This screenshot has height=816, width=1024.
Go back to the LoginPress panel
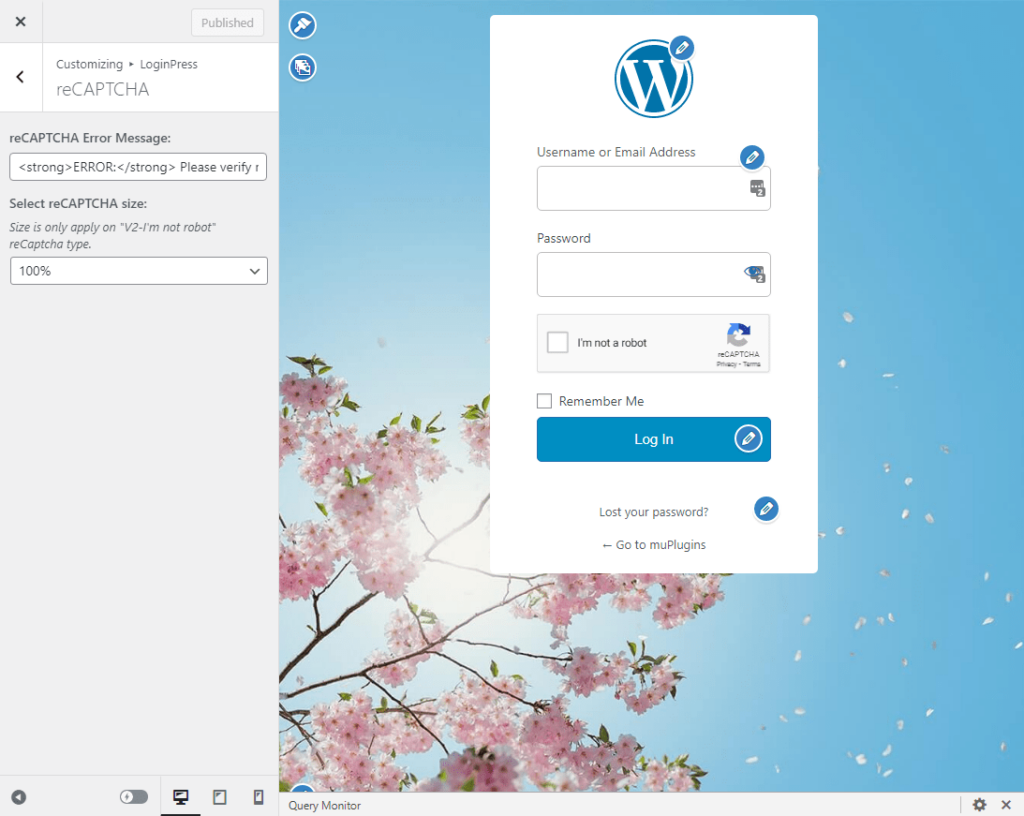point(21,77)
